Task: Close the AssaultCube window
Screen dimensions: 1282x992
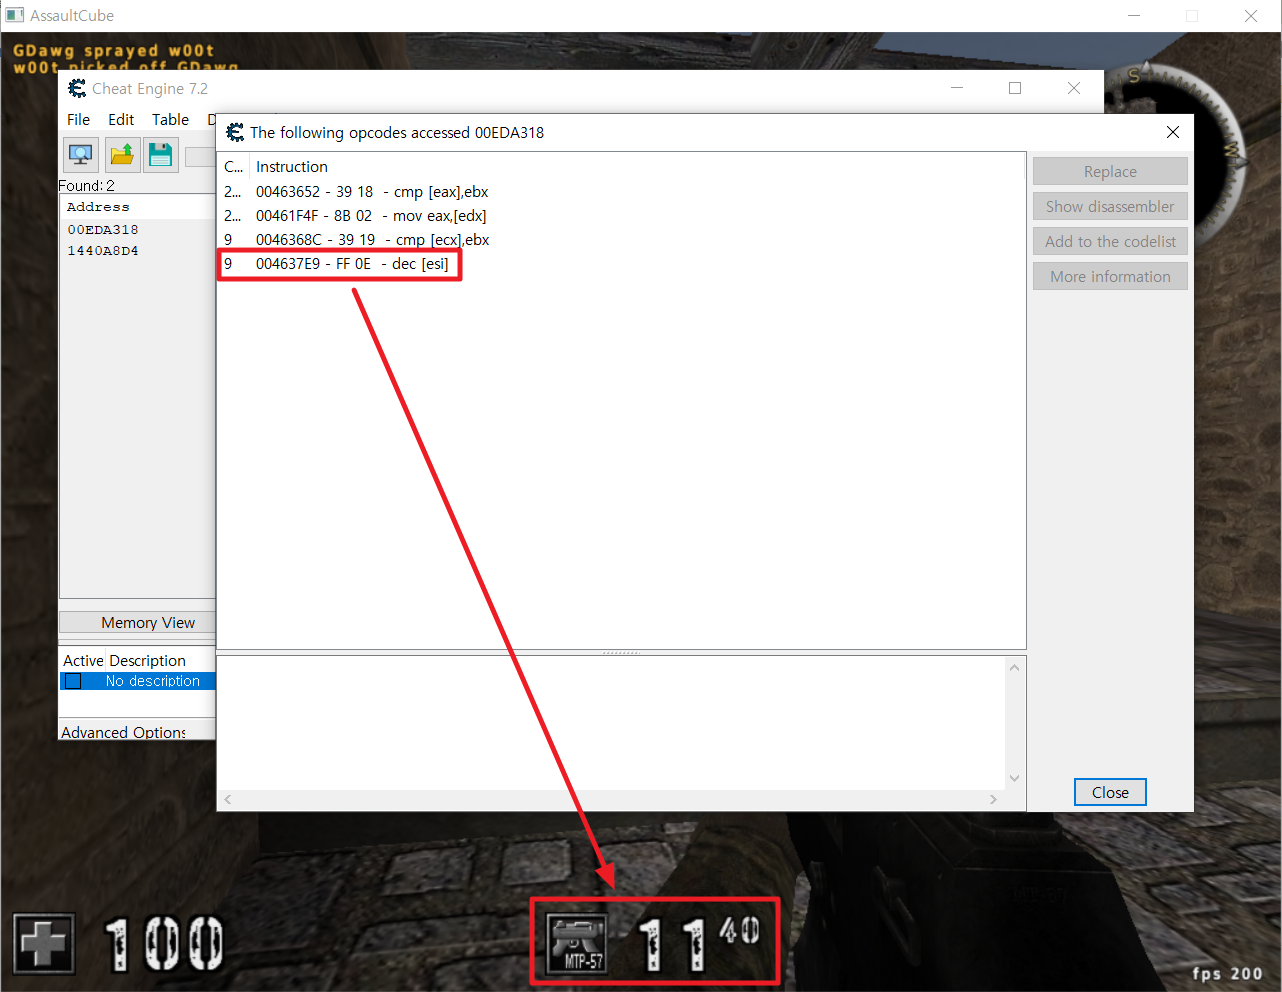Action: coord(1251,15)
